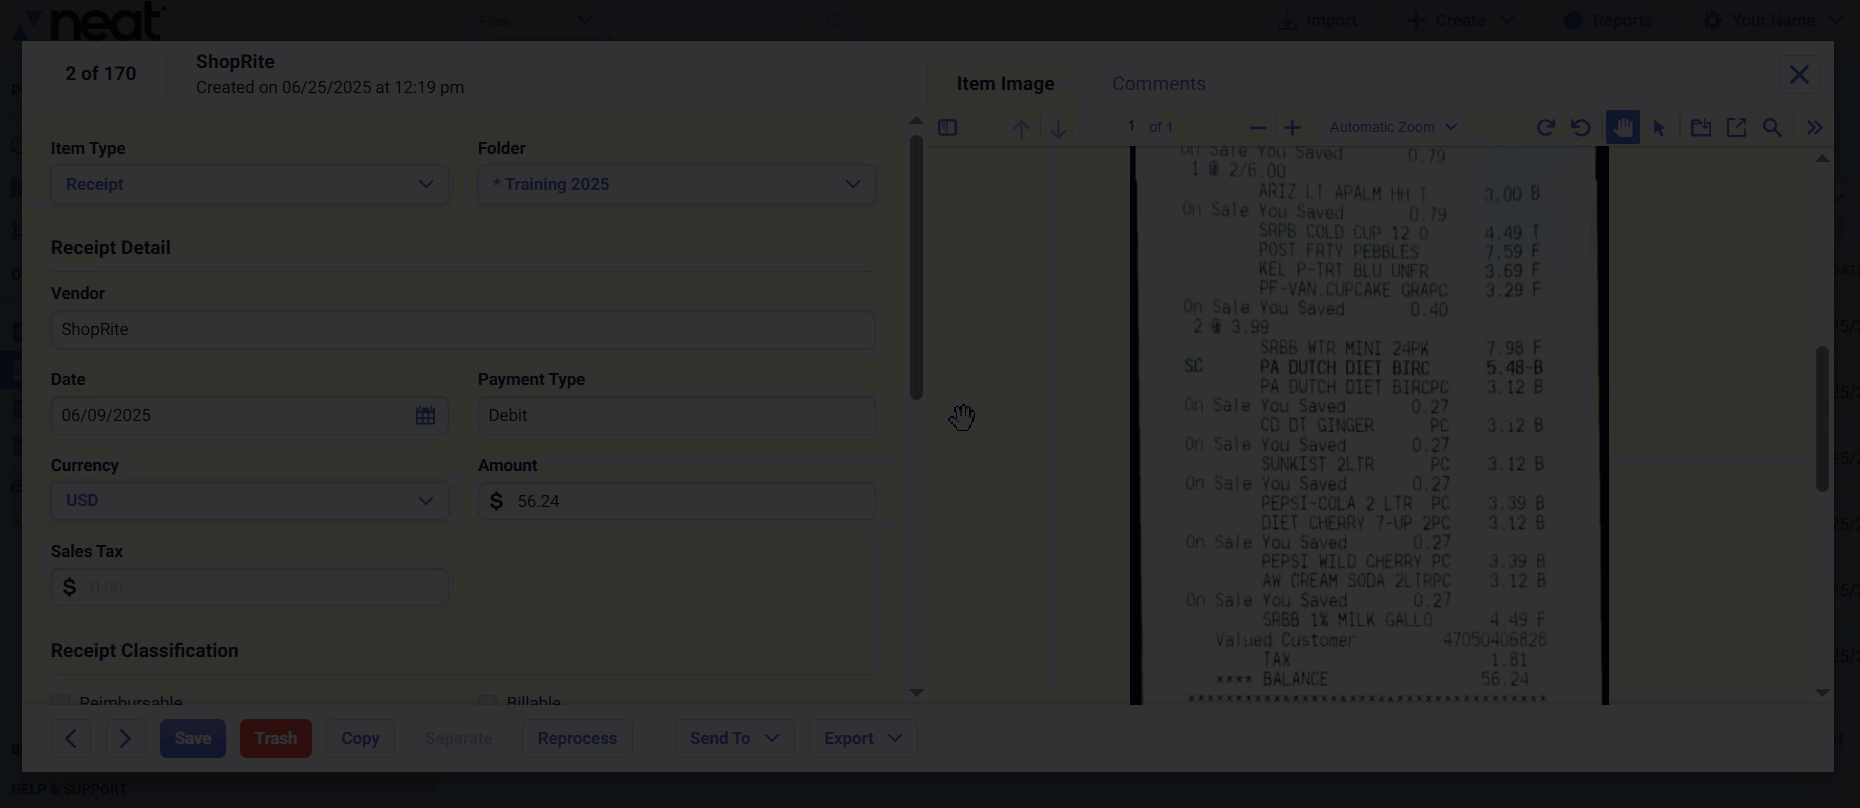The height and width of the screenshot is (808, 1860).
Task: Click SRBB 1% MILK GALLO receipt line
Action: click(1403, 620)
